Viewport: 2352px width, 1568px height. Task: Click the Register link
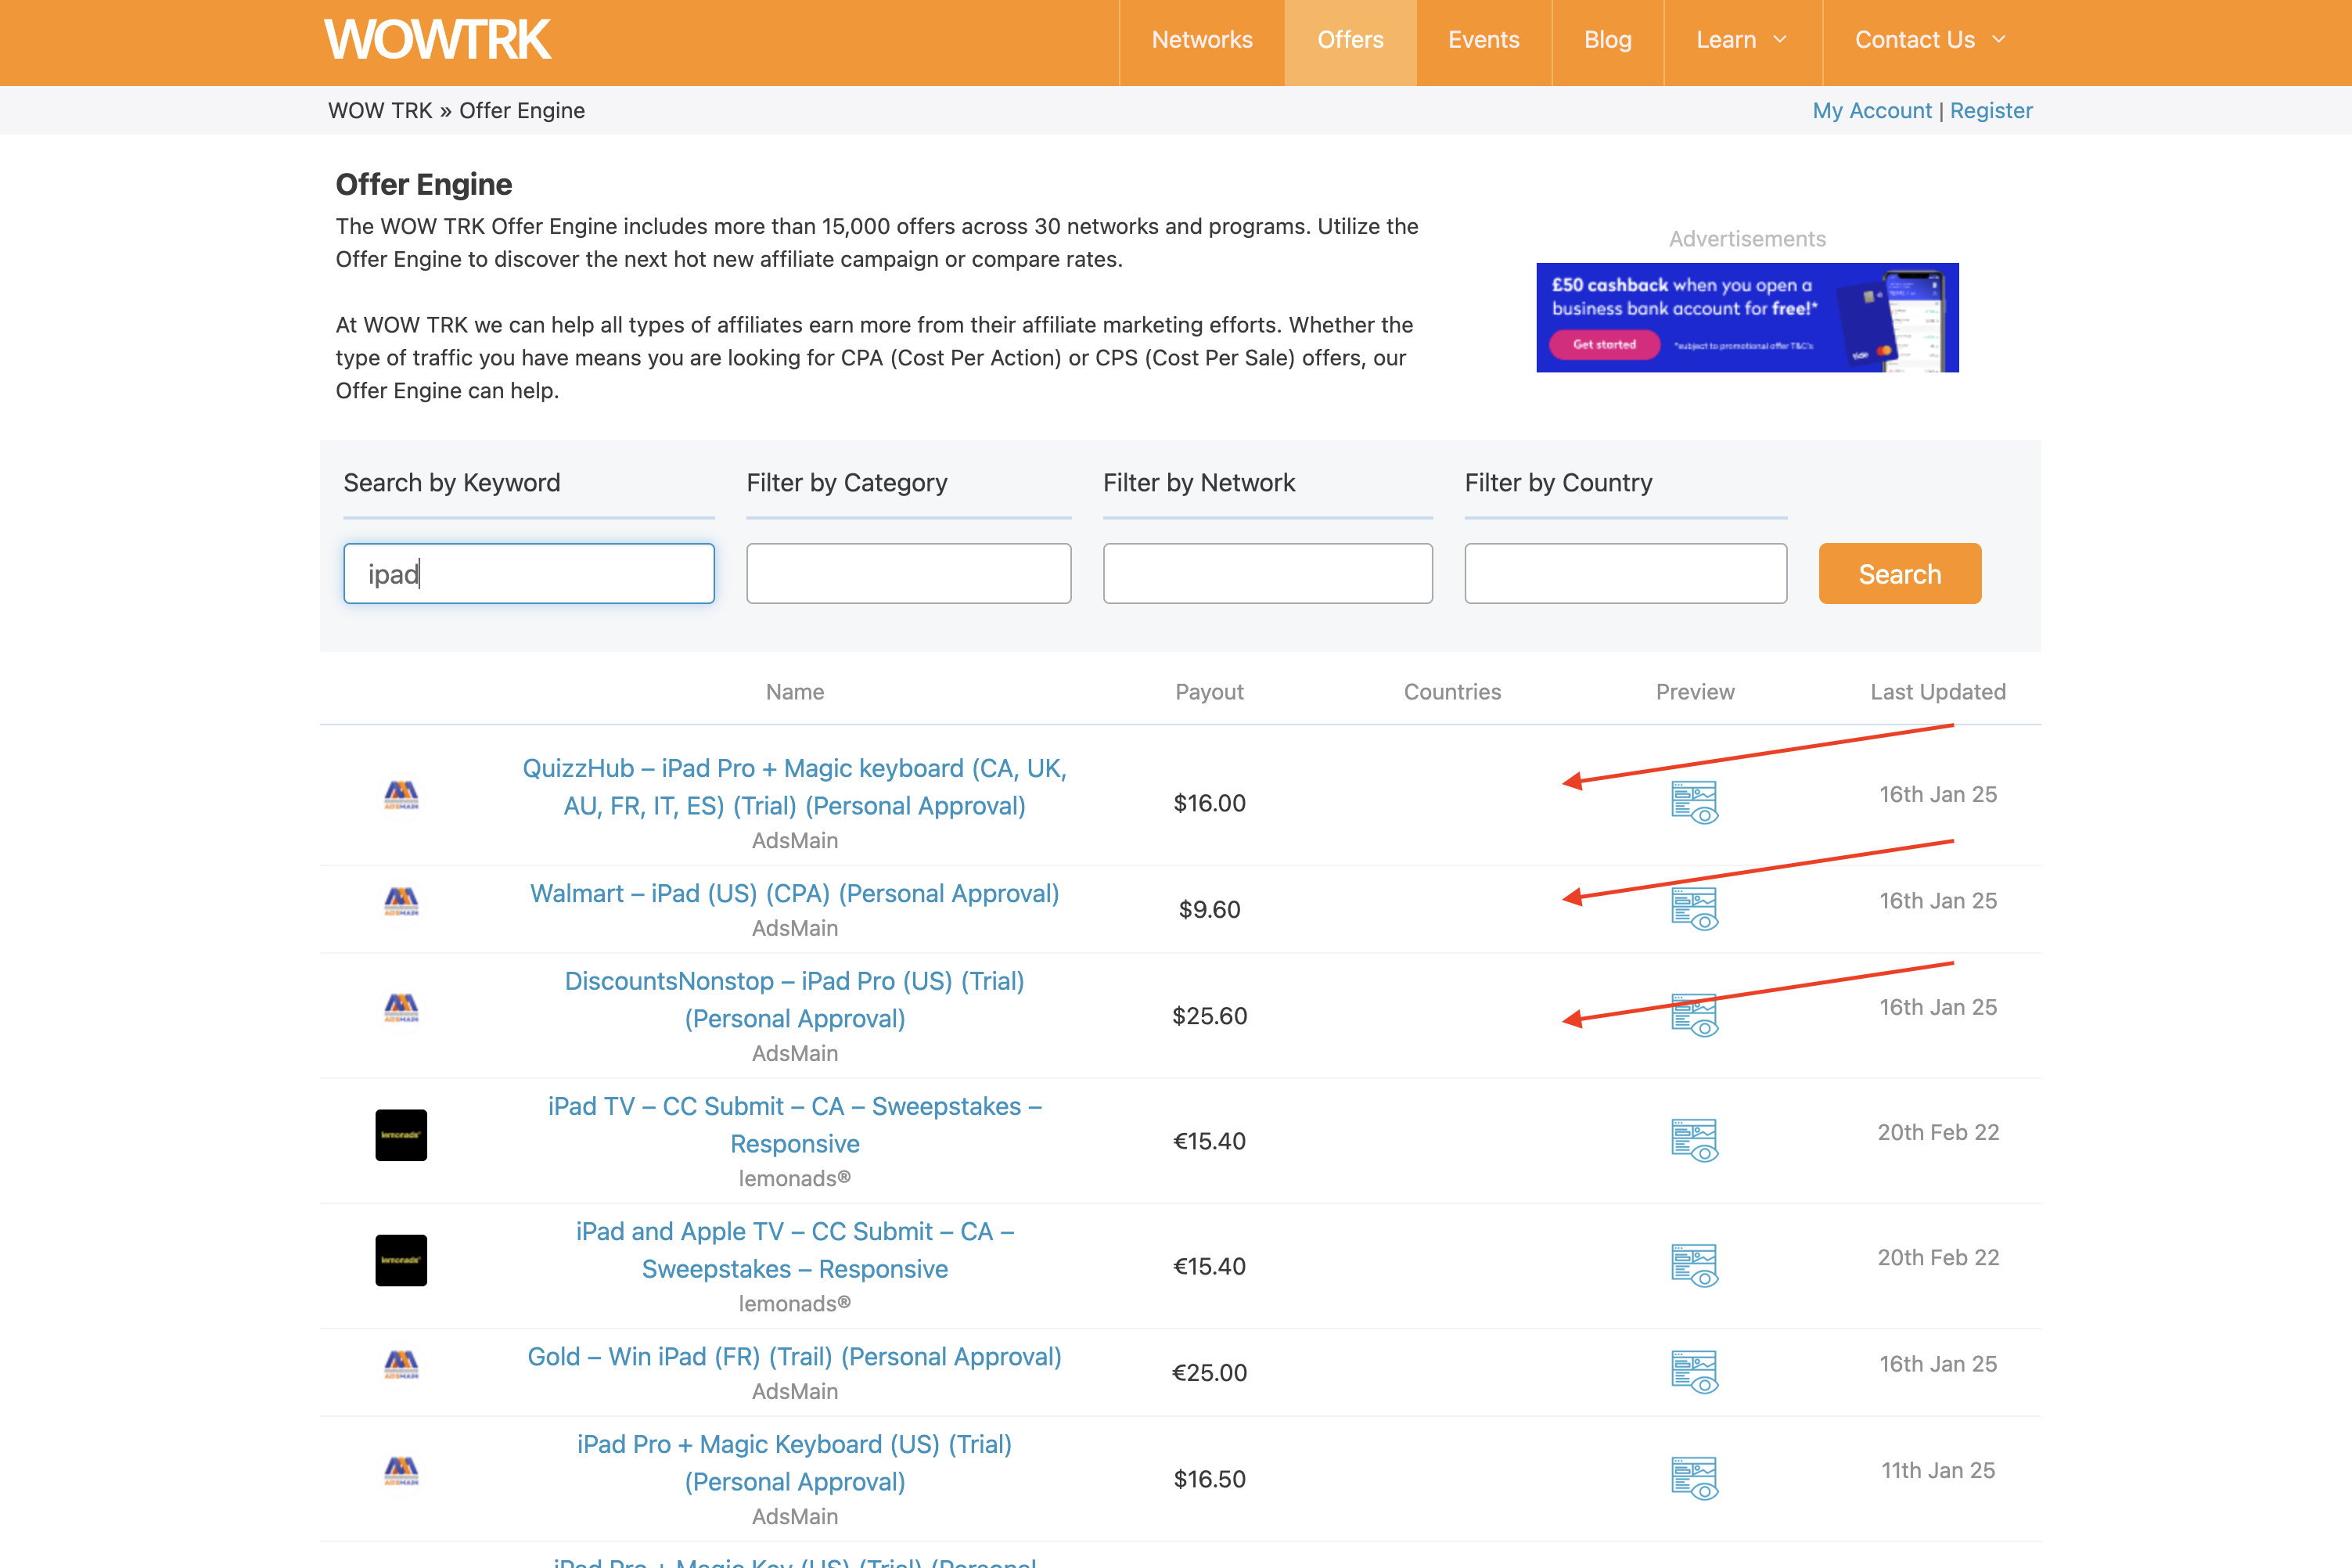(x=1991, y=111)
